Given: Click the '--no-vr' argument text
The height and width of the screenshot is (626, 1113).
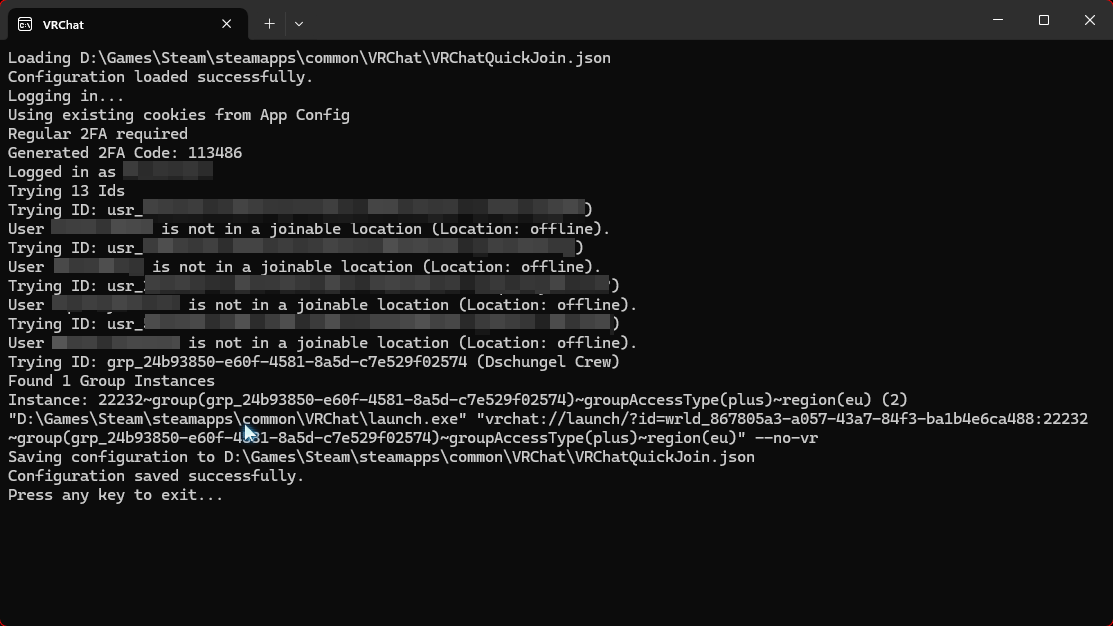Looking at the screenshot, I should [786, 438].
